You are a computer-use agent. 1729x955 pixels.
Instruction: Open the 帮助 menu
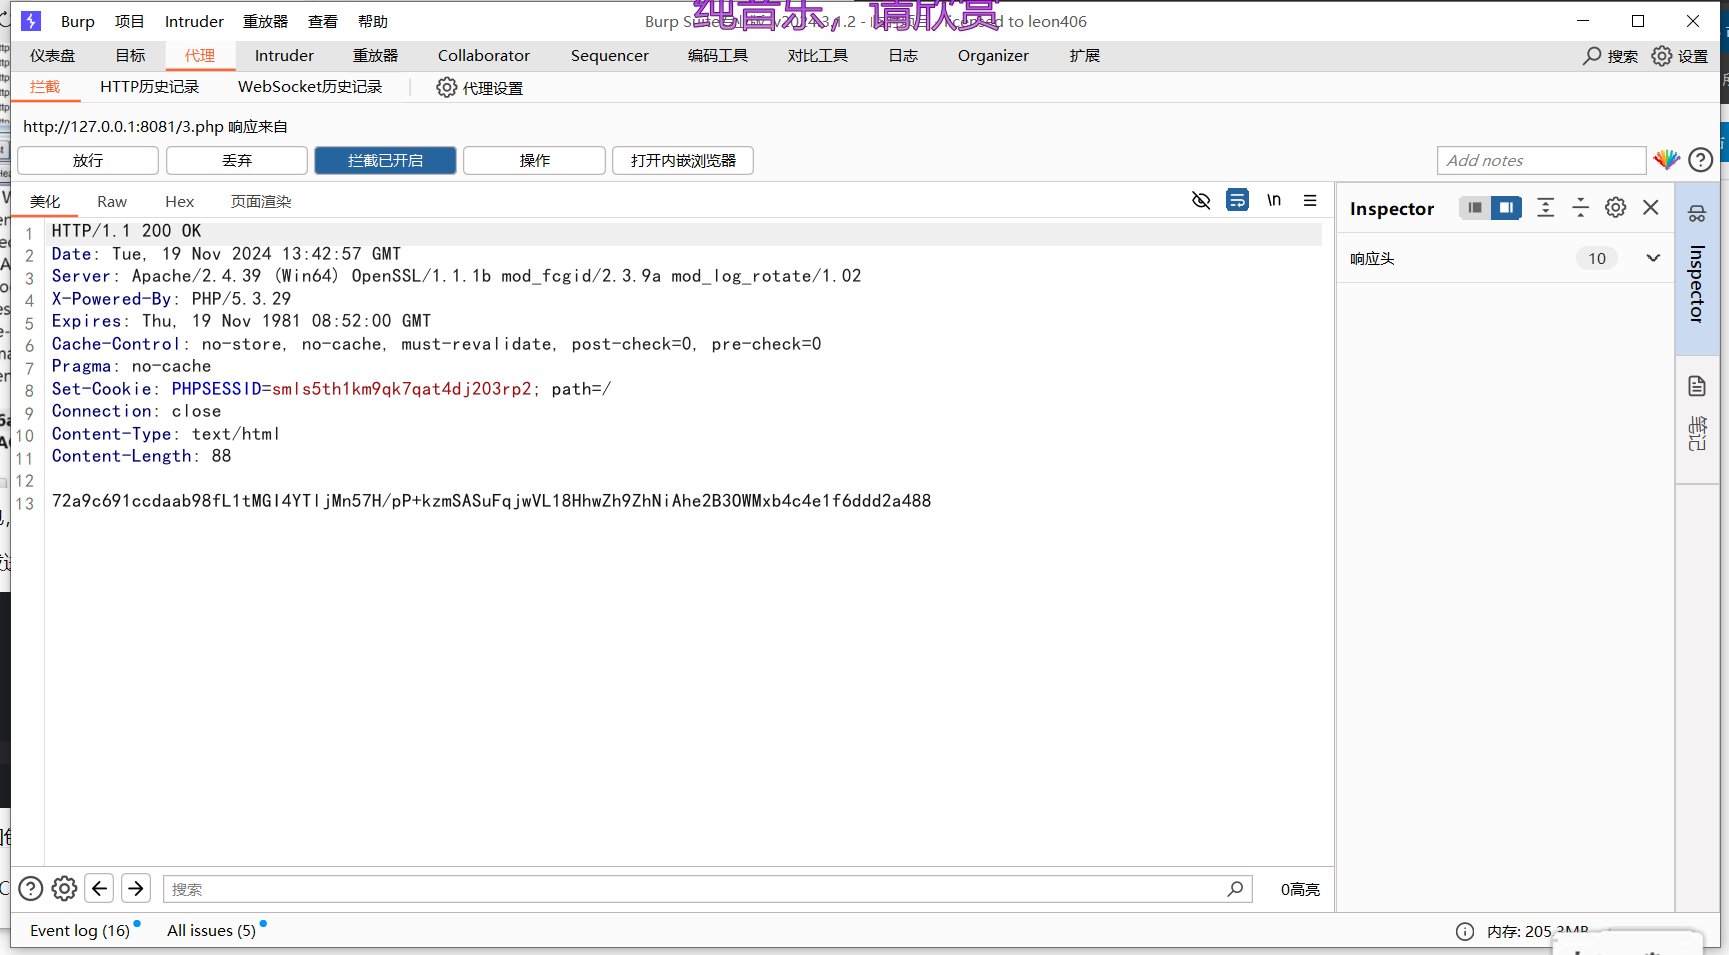373,21
